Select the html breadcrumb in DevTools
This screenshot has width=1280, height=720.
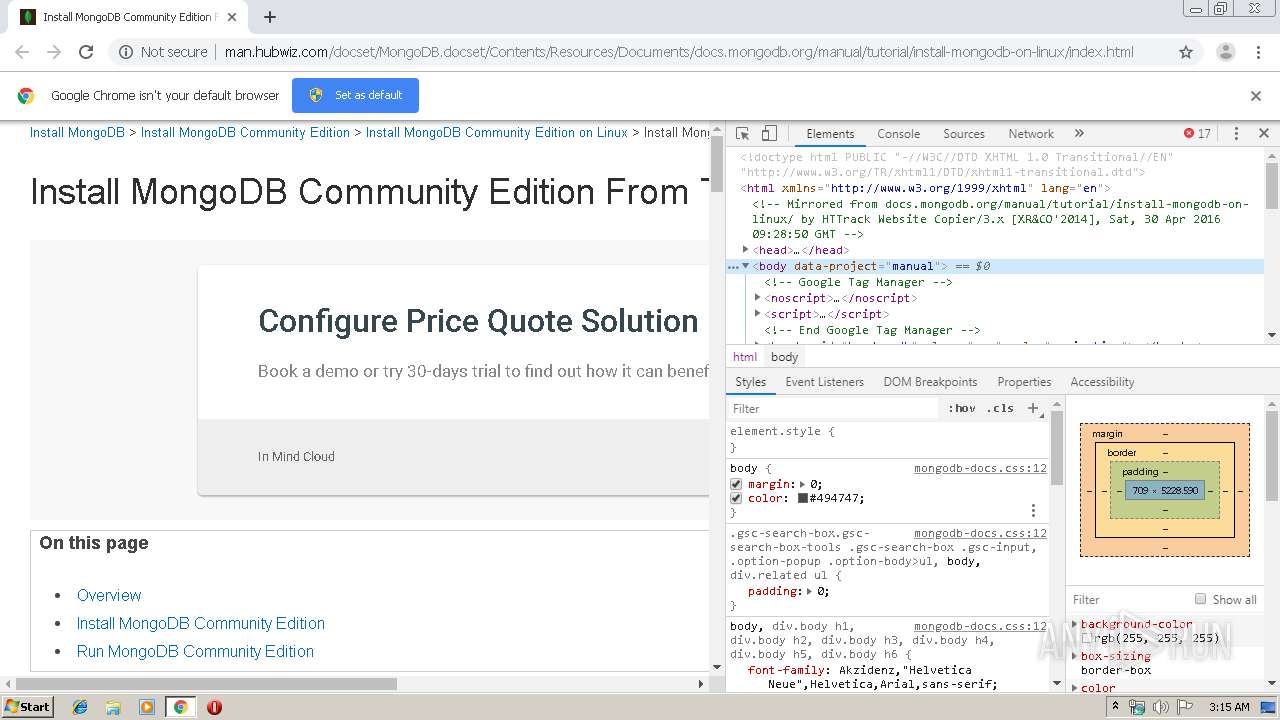click(x=745, y=357)
